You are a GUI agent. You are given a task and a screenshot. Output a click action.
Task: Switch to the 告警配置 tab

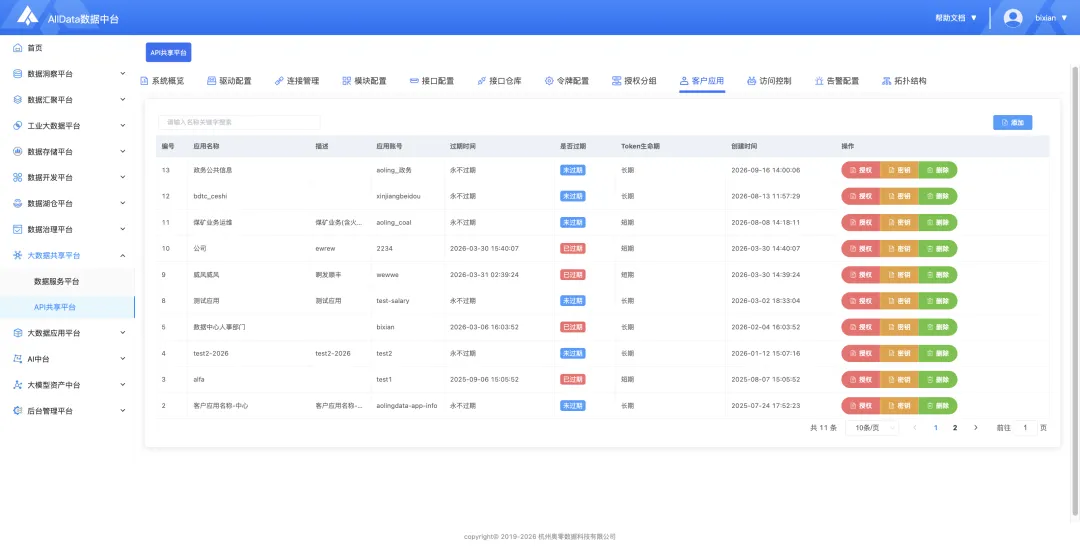click(837, 81)
